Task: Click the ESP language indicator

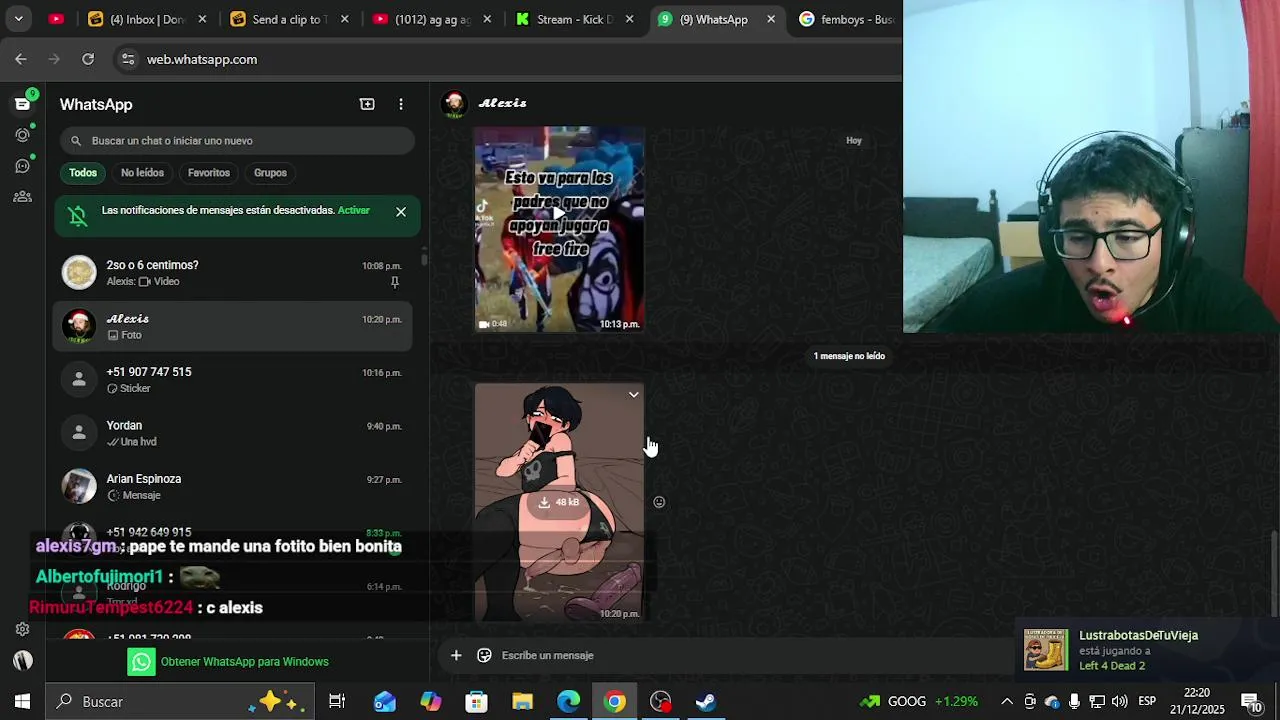Action: point(1147,702)
